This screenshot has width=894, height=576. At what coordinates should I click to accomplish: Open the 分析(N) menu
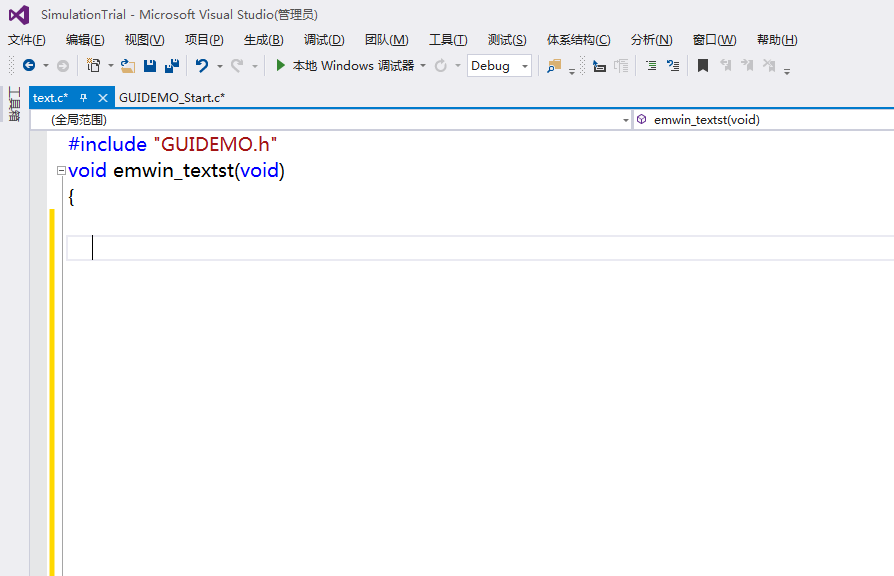651,40
